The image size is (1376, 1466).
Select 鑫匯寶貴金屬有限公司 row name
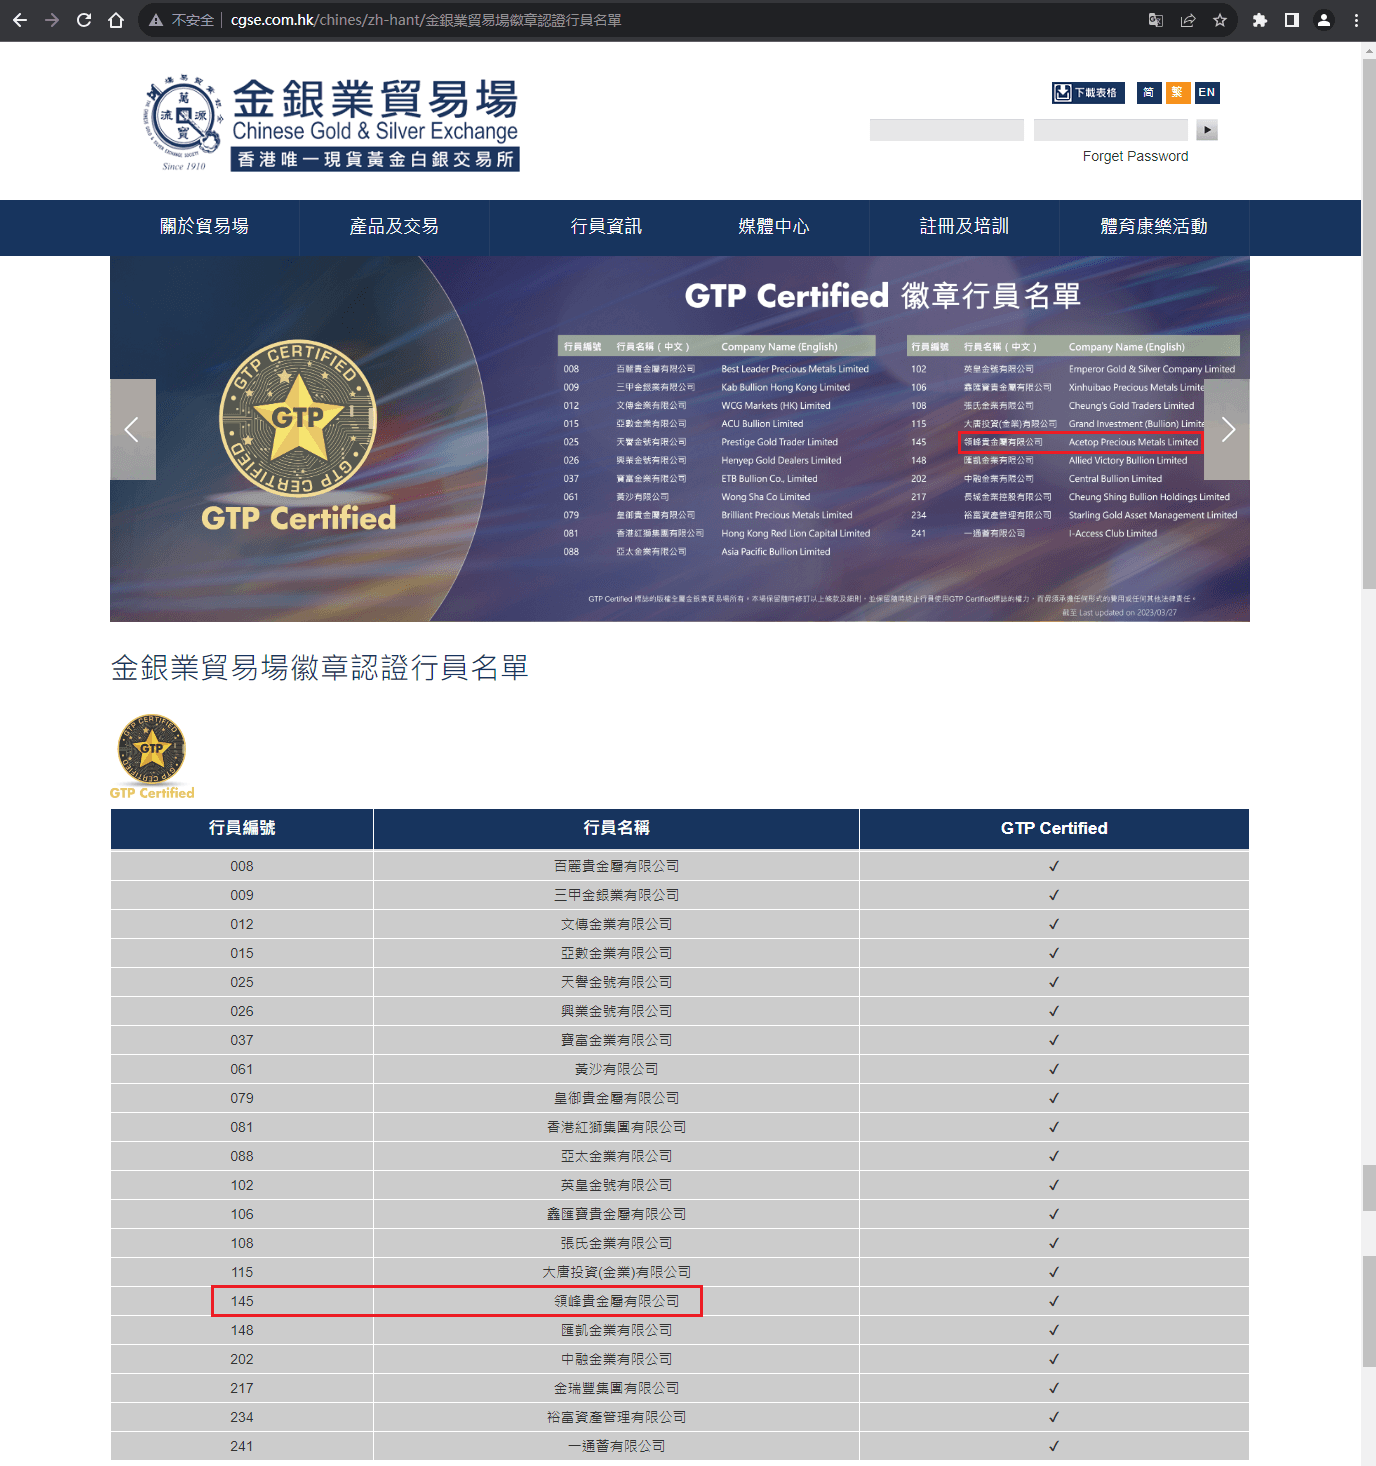pos(616,1214)
